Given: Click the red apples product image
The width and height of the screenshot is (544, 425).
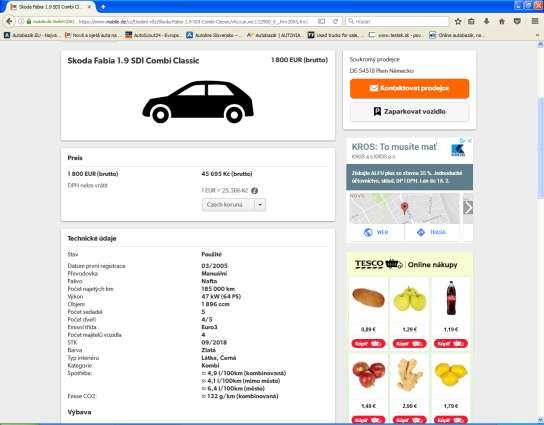Looking at the screenshot, I should click(x=368, y=374).
